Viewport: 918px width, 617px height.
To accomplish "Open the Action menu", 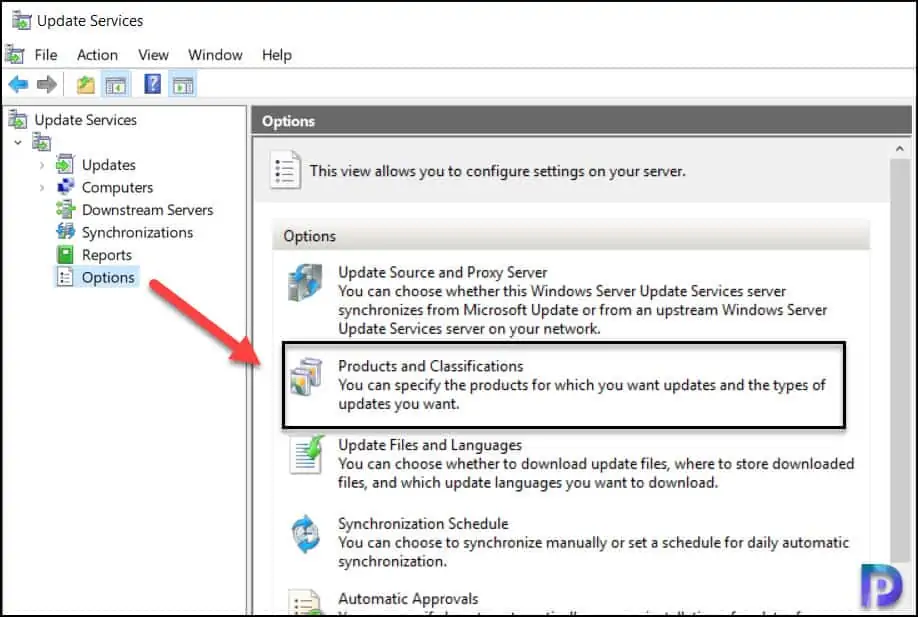I will tap(97, 55).
